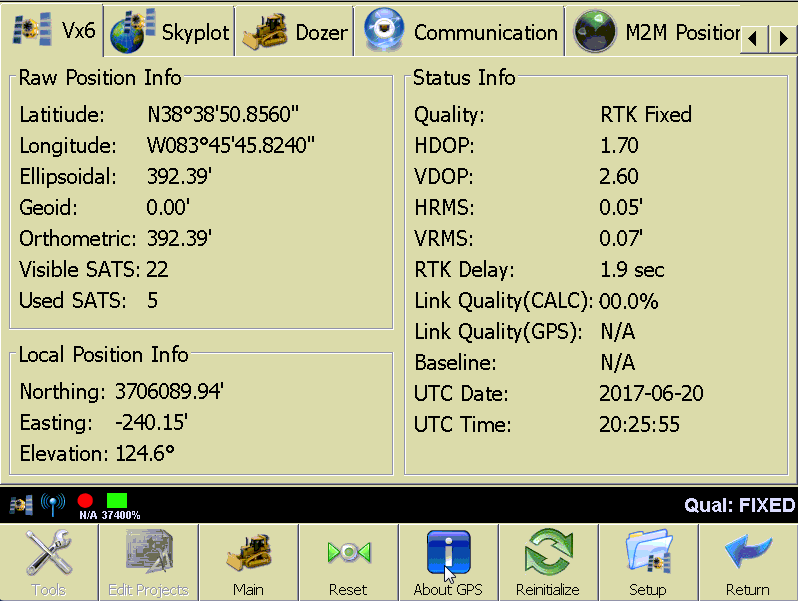Click HRMS value 0.05'

(x=621, y=208)
